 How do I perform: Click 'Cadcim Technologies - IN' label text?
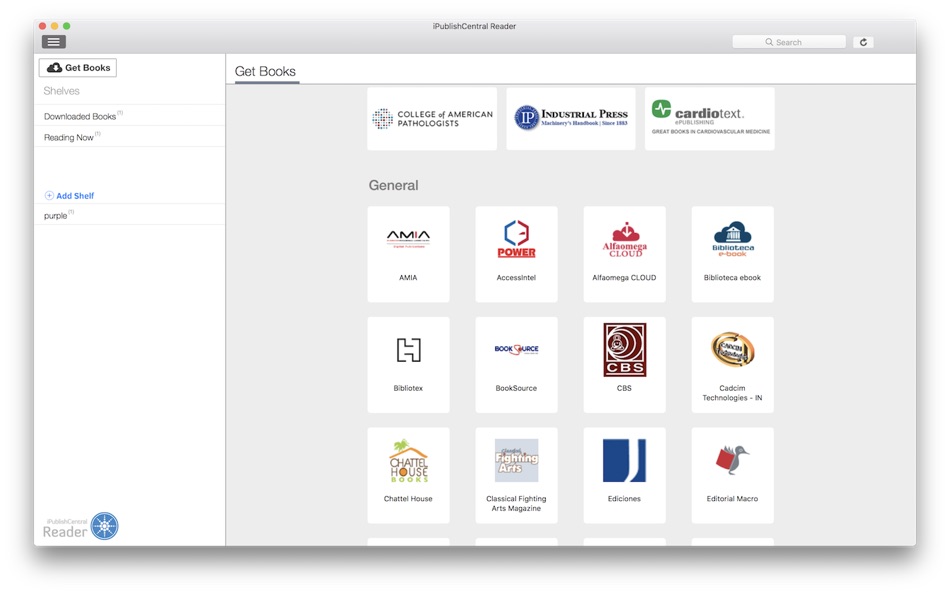coord(732,393)
